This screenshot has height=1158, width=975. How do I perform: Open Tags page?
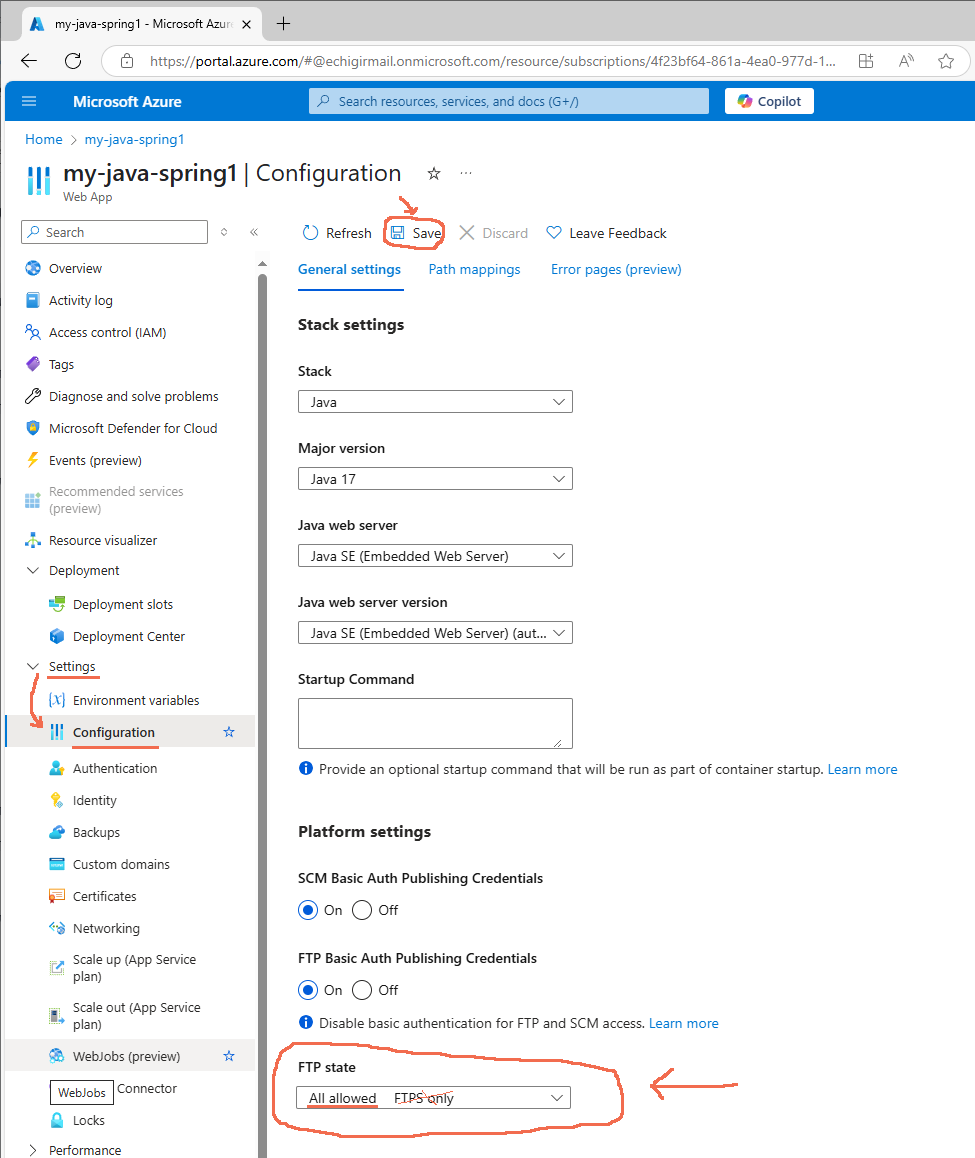coord(61,364)
